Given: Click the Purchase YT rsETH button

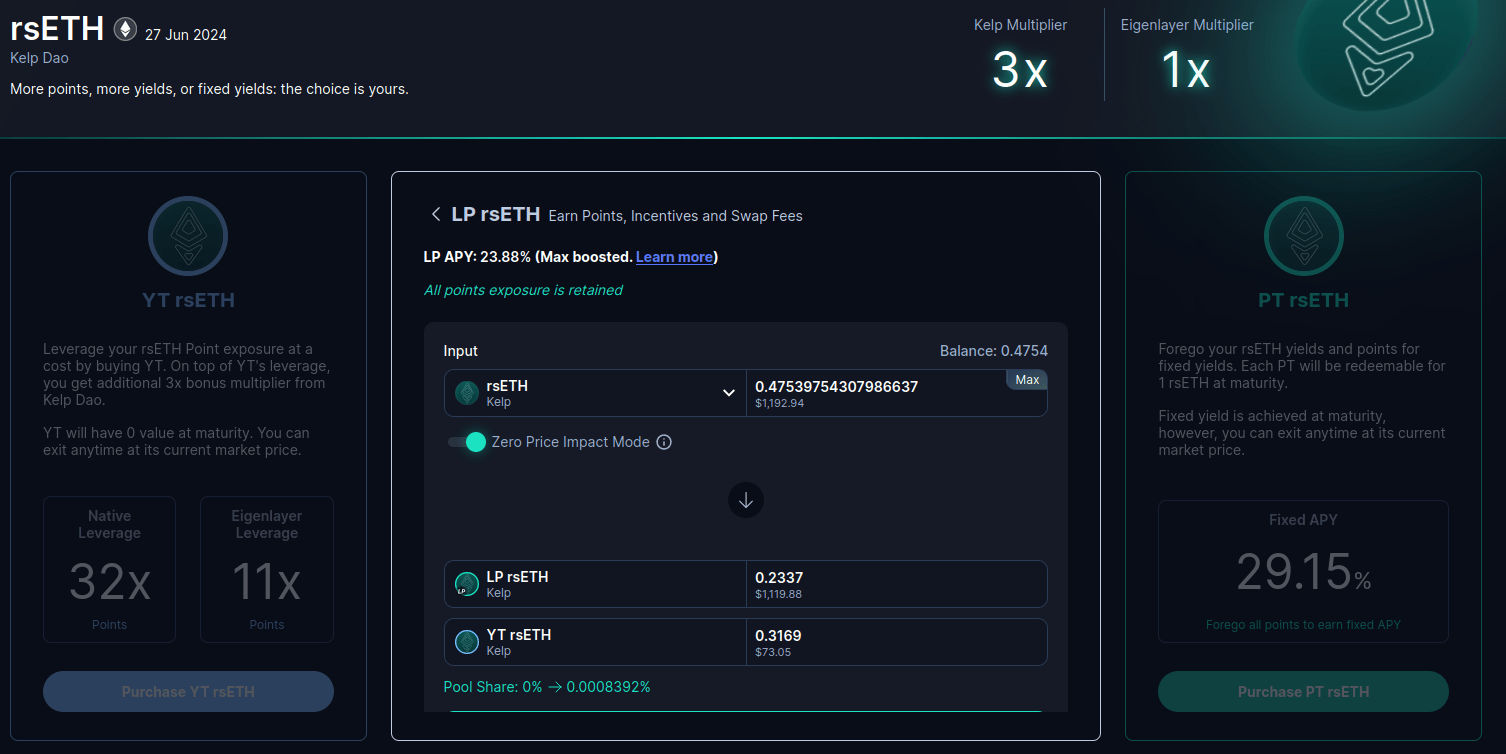Looking at the screenshot, I should point(188,692).
